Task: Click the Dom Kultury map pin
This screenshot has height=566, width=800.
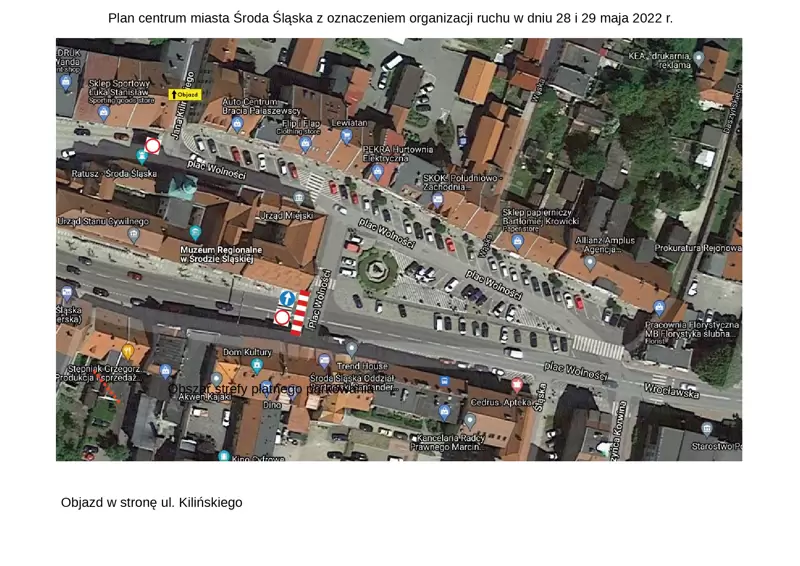Action: click(256, 366)
